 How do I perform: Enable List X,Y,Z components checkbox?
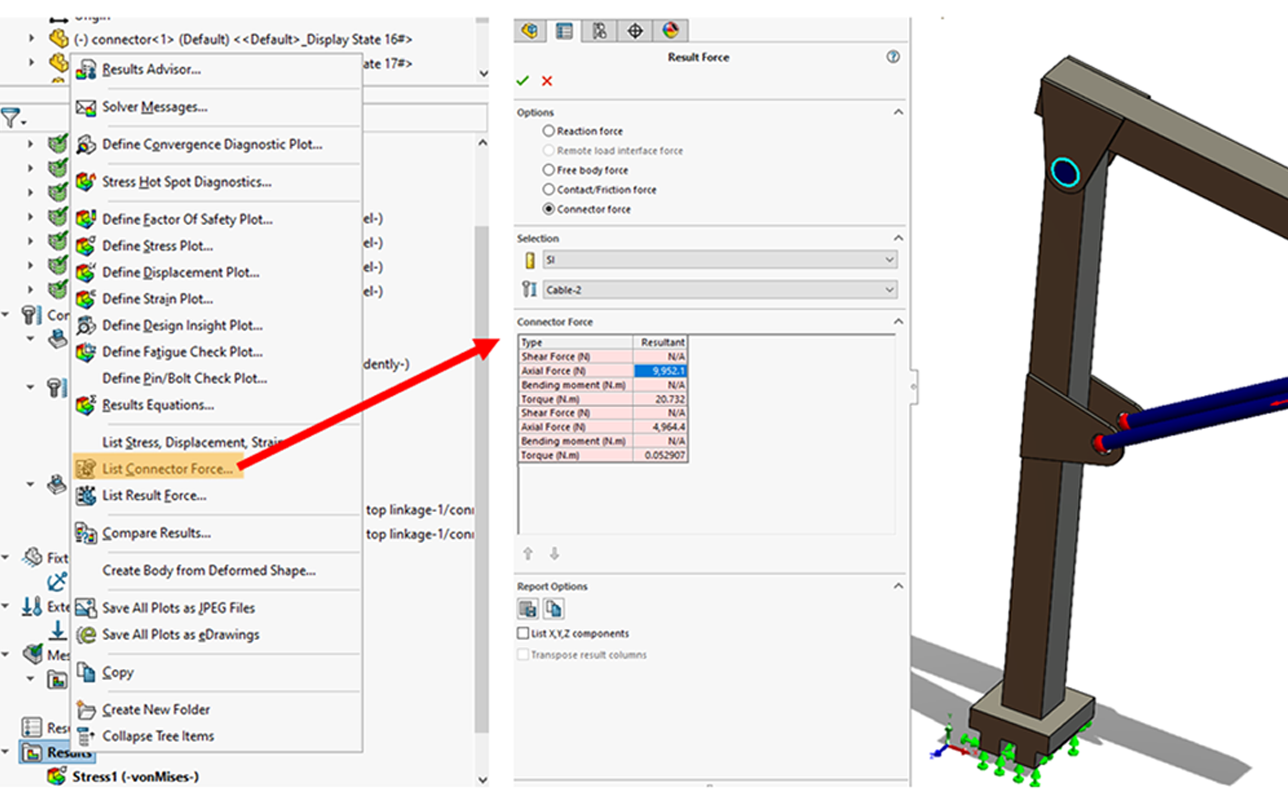tap(523, 634)
